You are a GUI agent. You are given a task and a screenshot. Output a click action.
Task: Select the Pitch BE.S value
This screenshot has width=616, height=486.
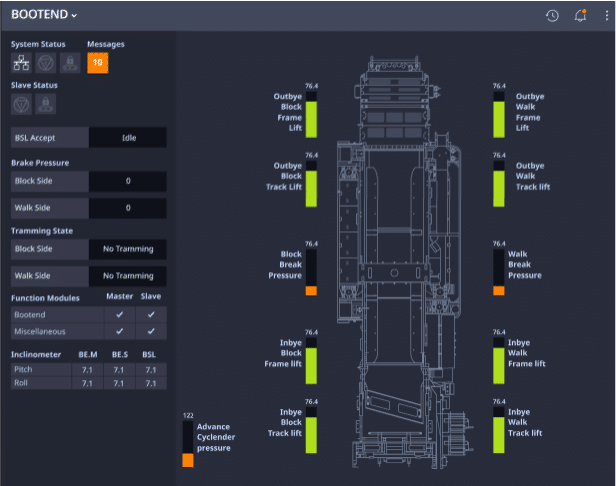click(x=119, y=370)
